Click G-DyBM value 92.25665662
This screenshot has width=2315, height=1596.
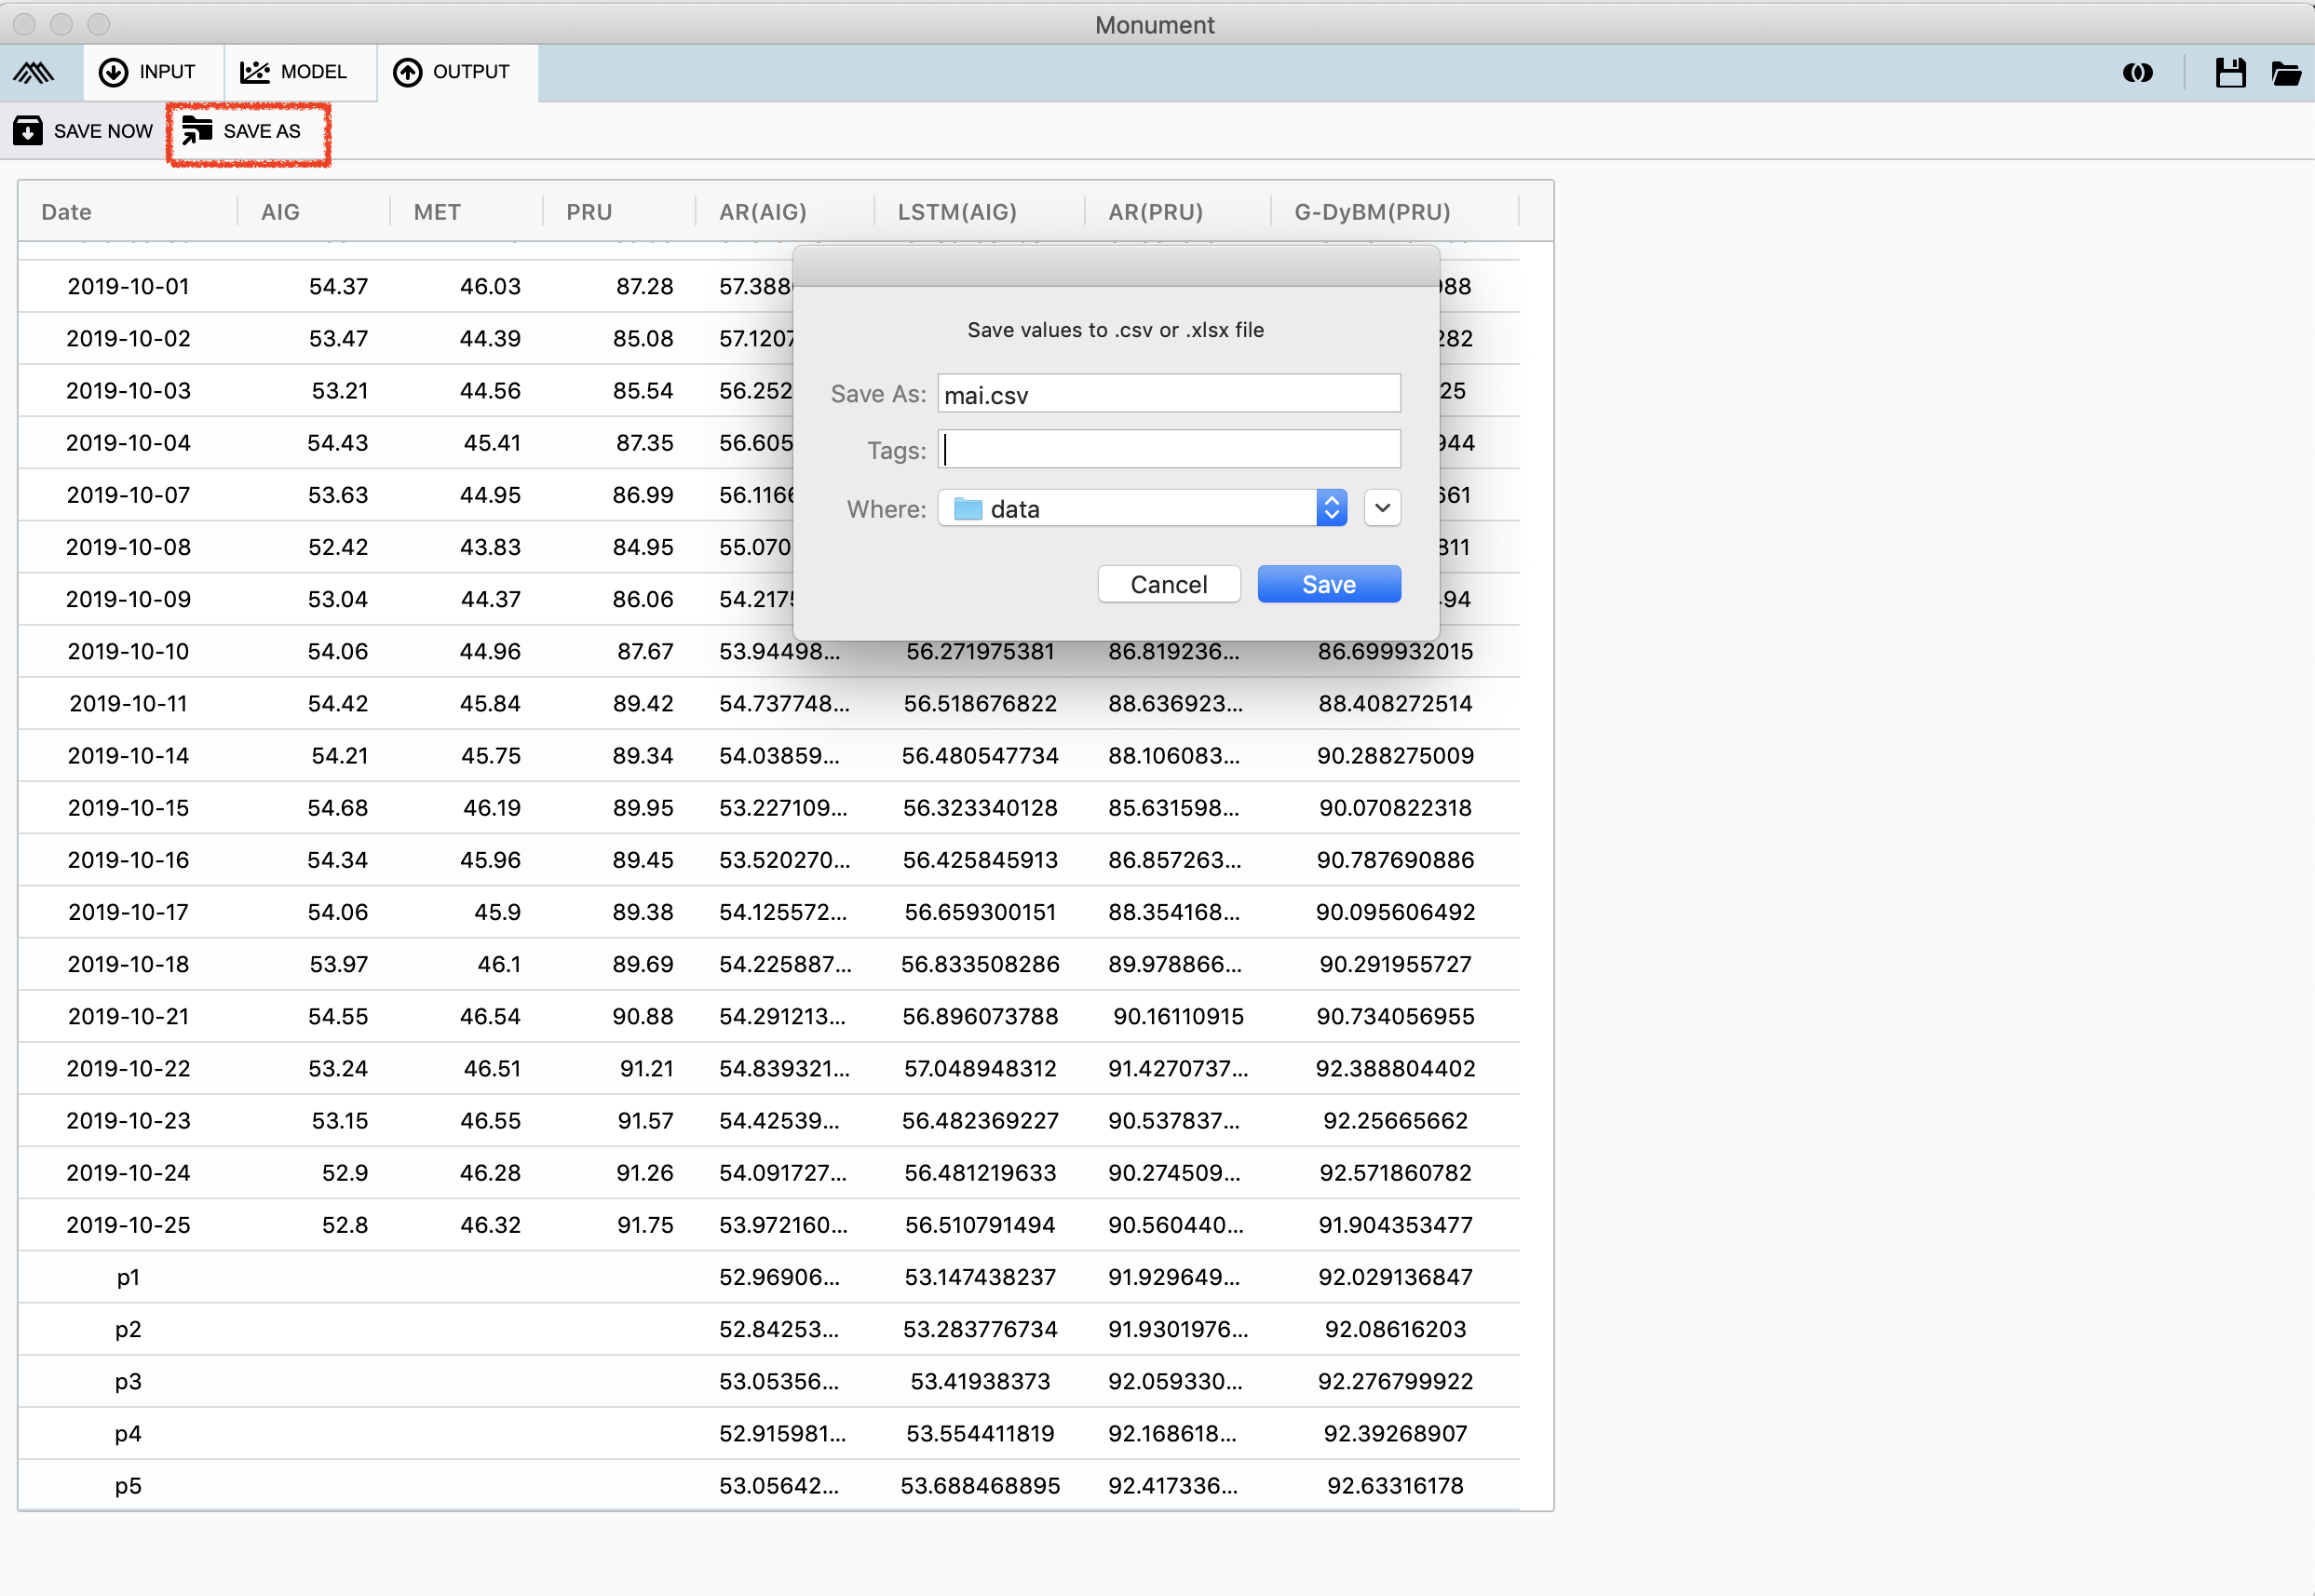(x=1395, y=1121)
